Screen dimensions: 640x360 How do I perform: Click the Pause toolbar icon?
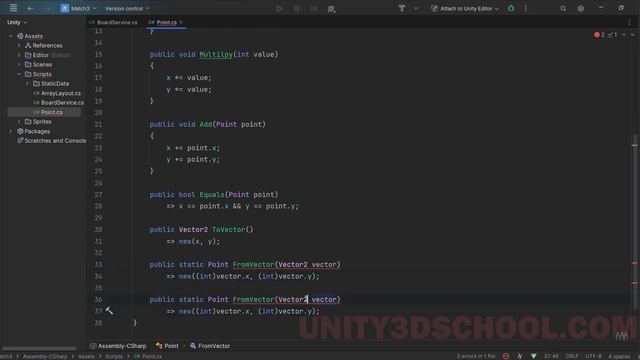296,8
